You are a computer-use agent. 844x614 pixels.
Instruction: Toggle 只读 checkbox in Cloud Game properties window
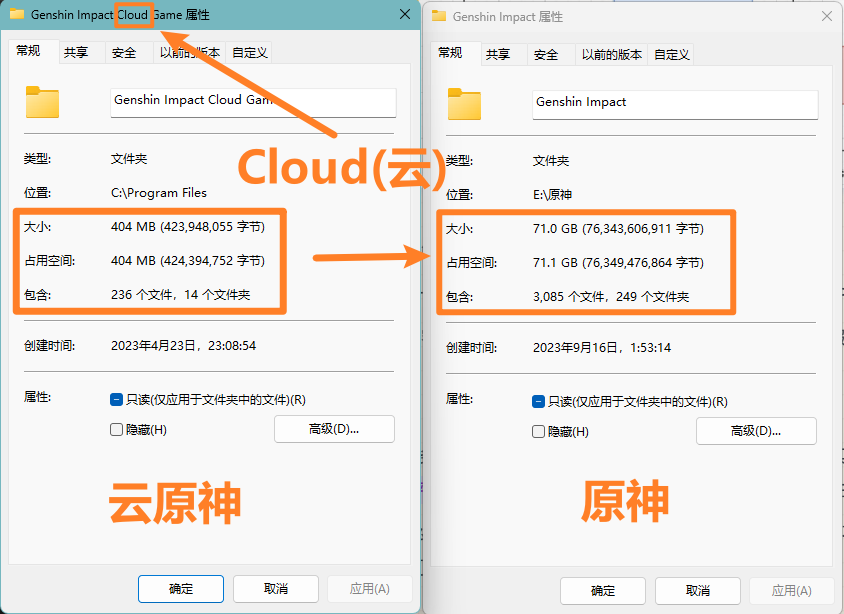pyautogui.click(x=116, y=400)
